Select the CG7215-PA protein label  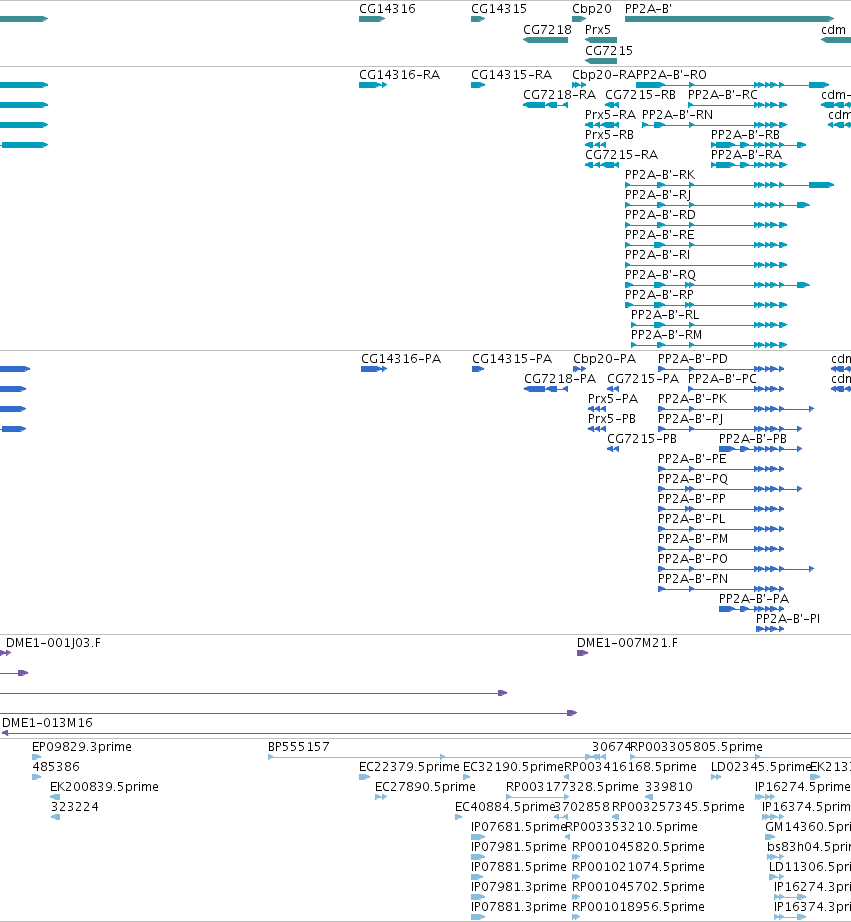(x=643, y=379)
